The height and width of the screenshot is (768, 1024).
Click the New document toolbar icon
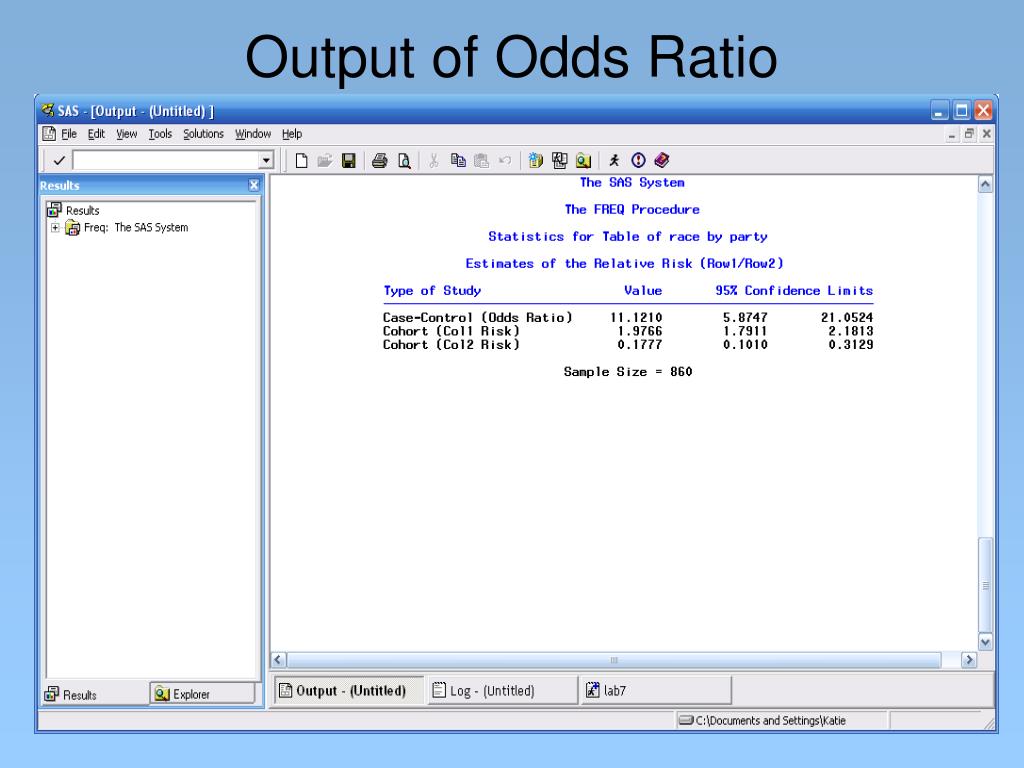click(301, 161)
